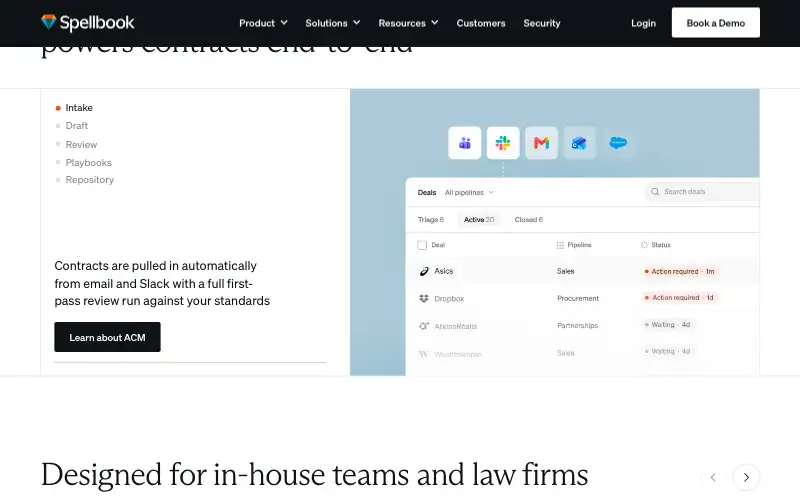Screen dimensions: 800x500
Task: Go to next carousel slide arrow
Action: tap(746, 478)
